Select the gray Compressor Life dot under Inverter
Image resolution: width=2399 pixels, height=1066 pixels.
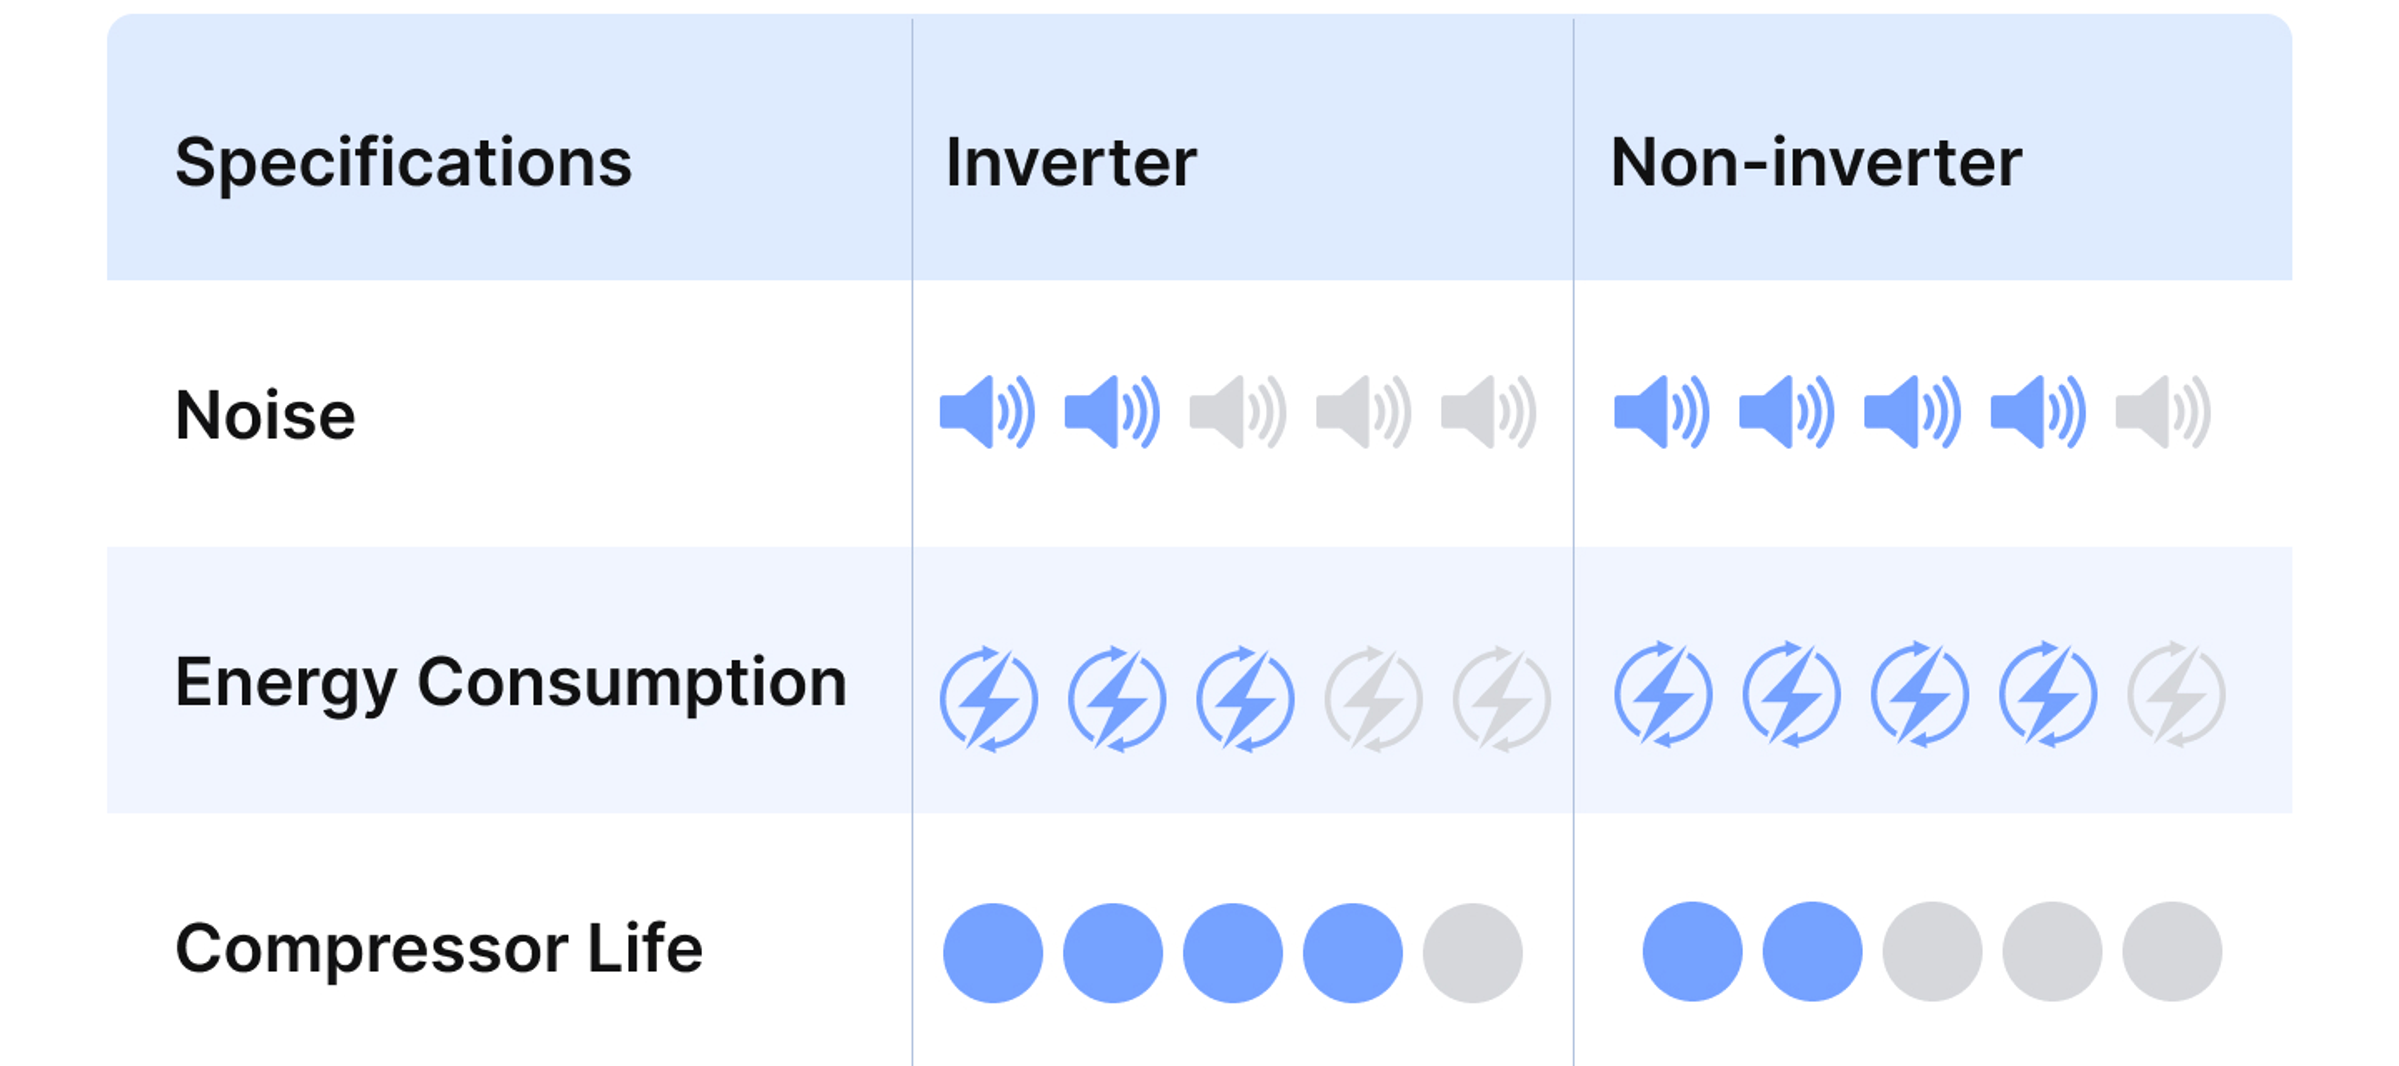click(x=1473, y=953)
